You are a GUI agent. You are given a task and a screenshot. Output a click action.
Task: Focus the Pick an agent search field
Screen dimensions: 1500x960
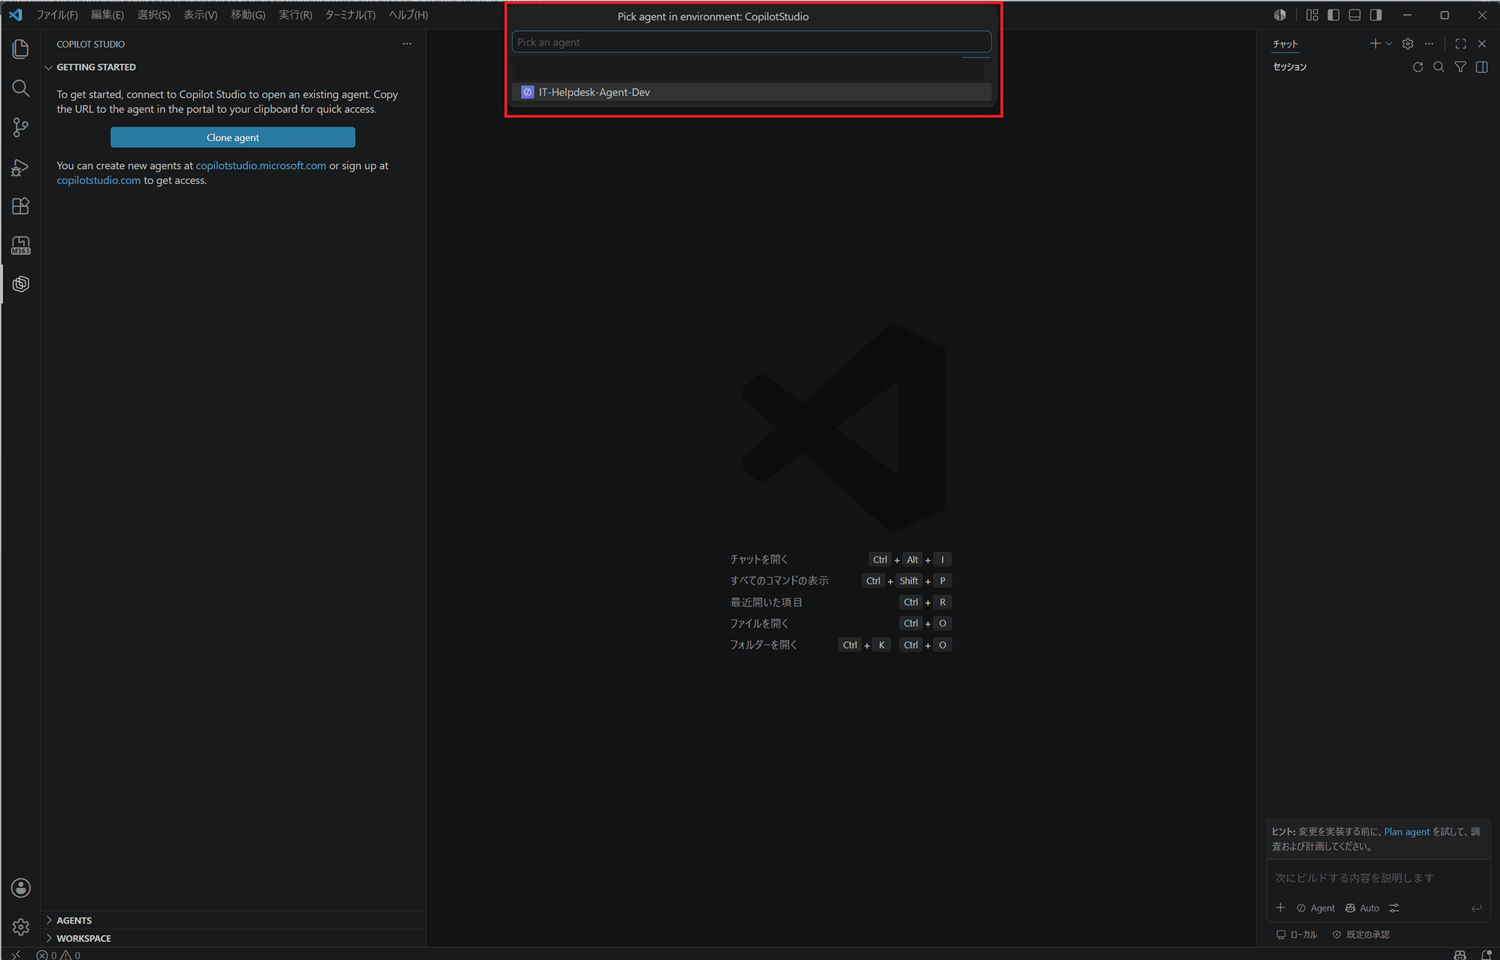751,42
